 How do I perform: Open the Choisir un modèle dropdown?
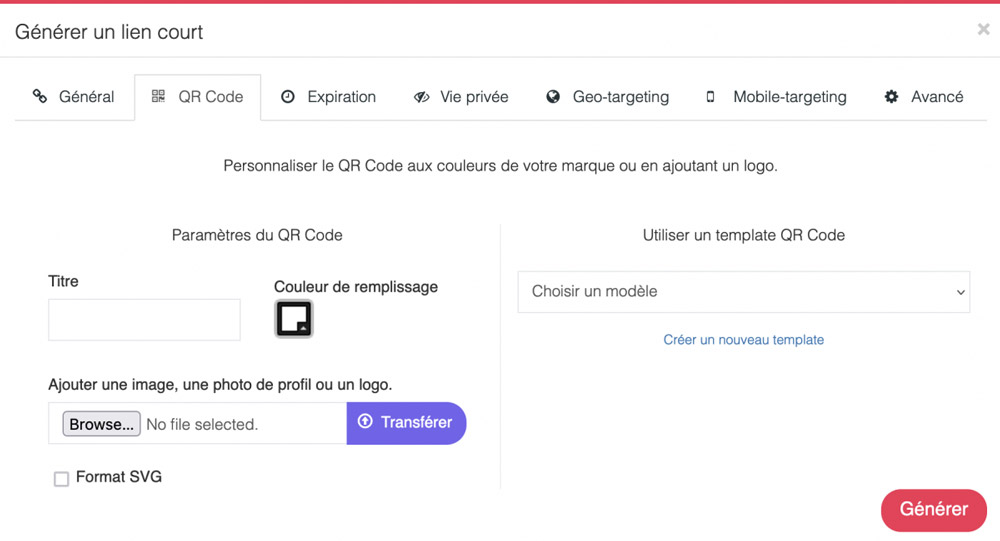pyautogui.click(x=744, y=292)
